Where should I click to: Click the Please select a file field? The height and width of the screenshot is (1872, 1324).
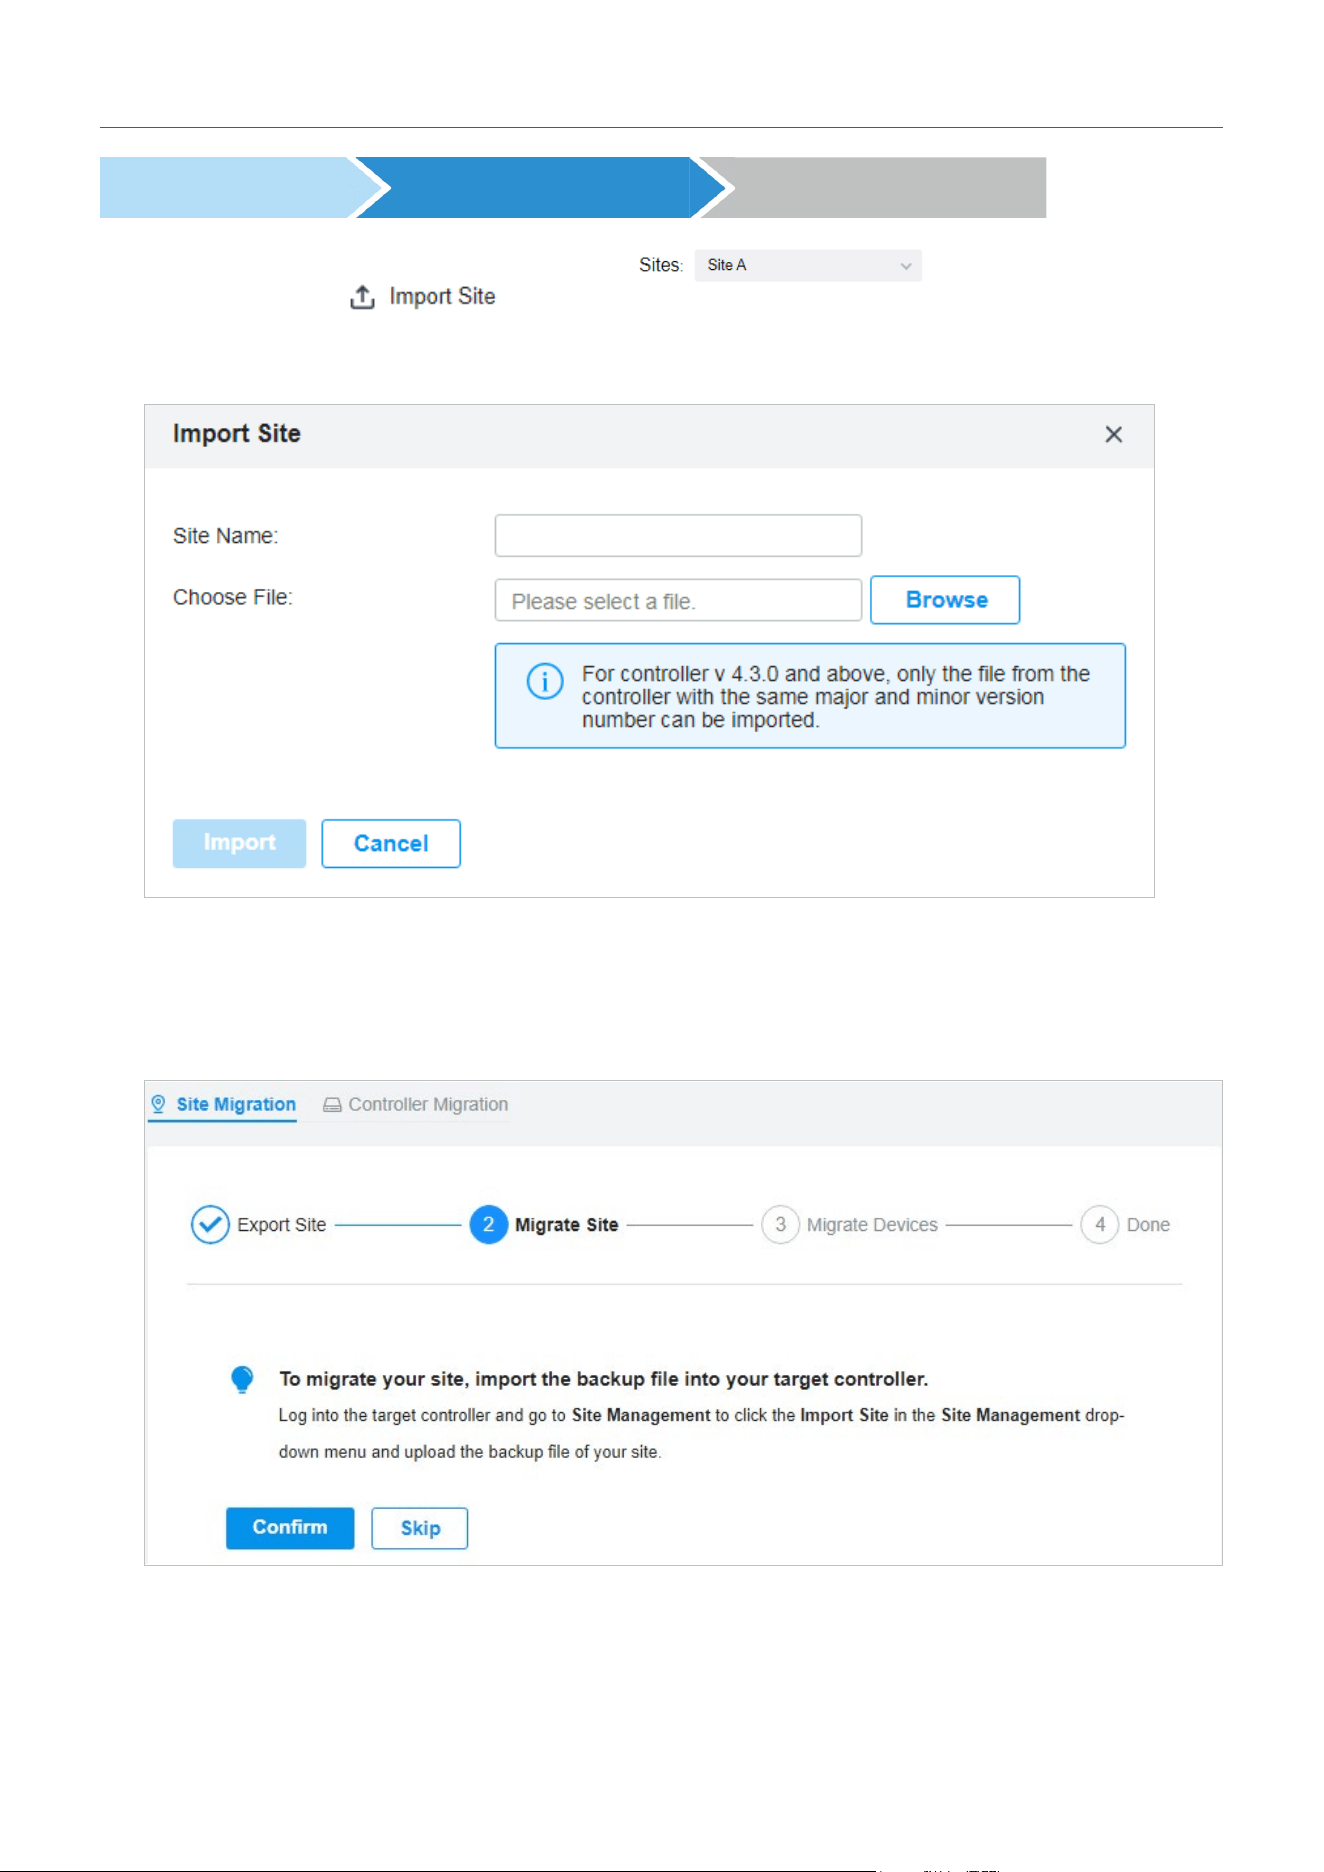tap(678, 600)
